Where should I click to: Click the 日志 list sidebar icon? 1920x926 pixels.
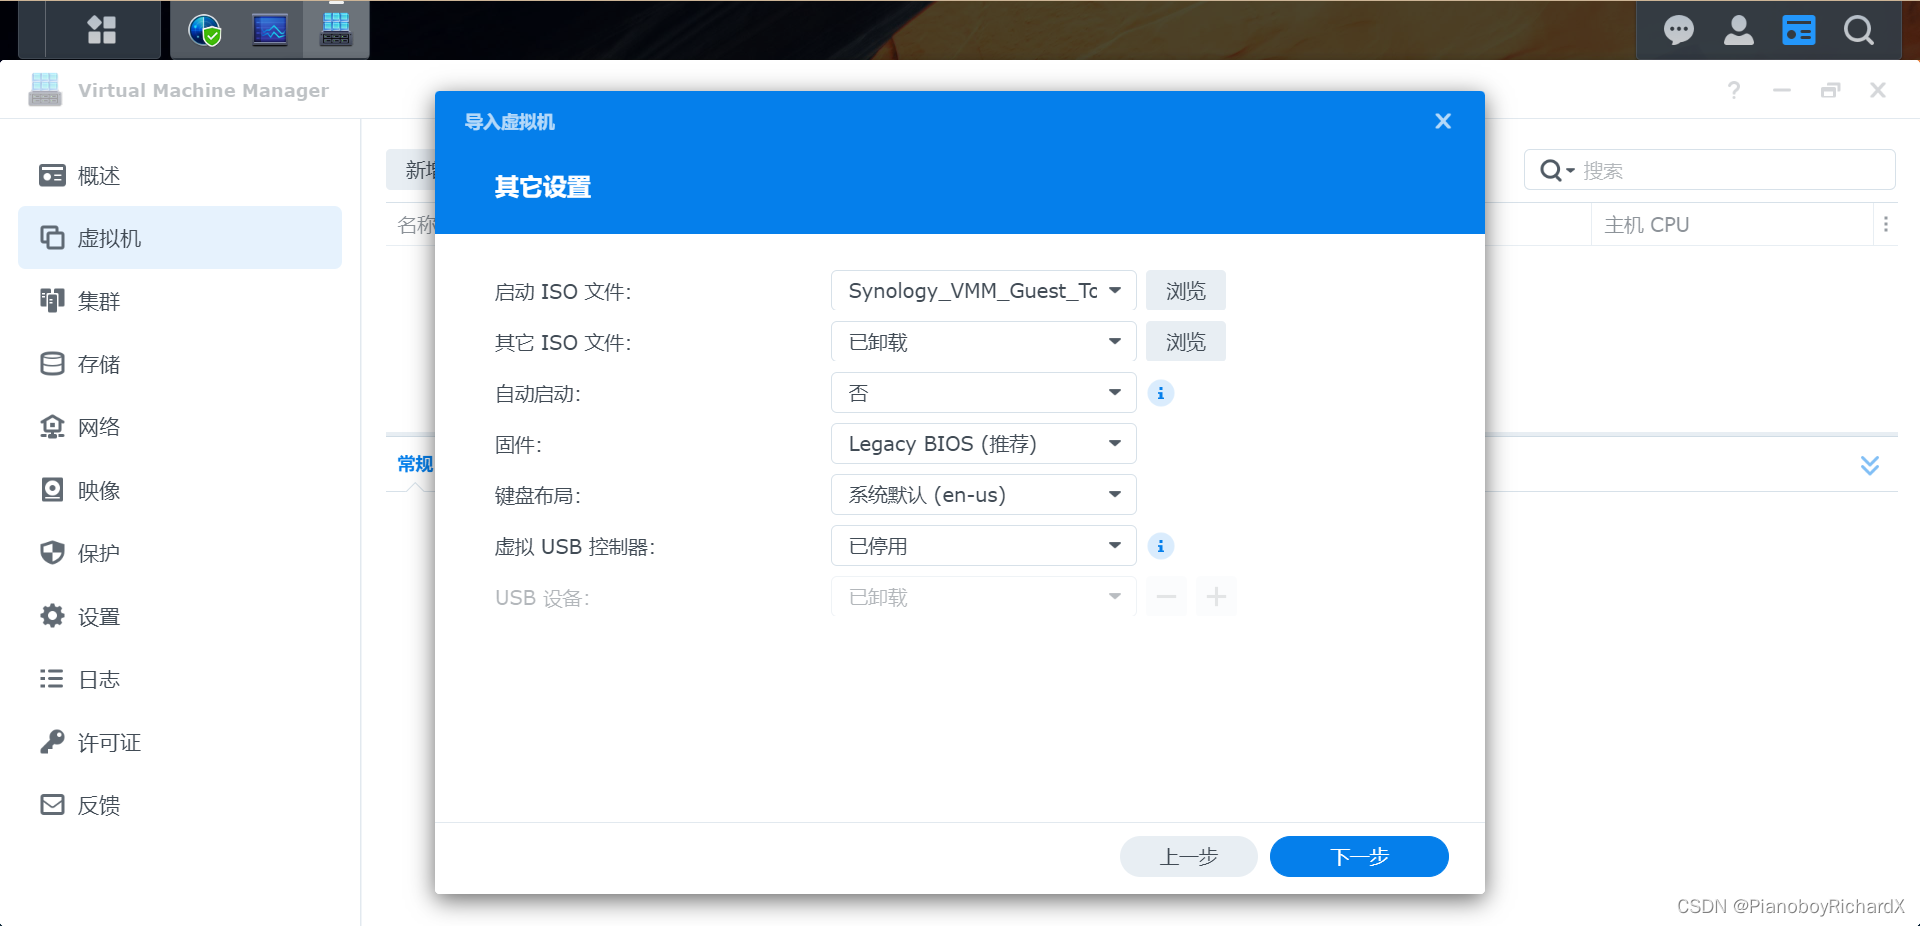tap(52, 679)
